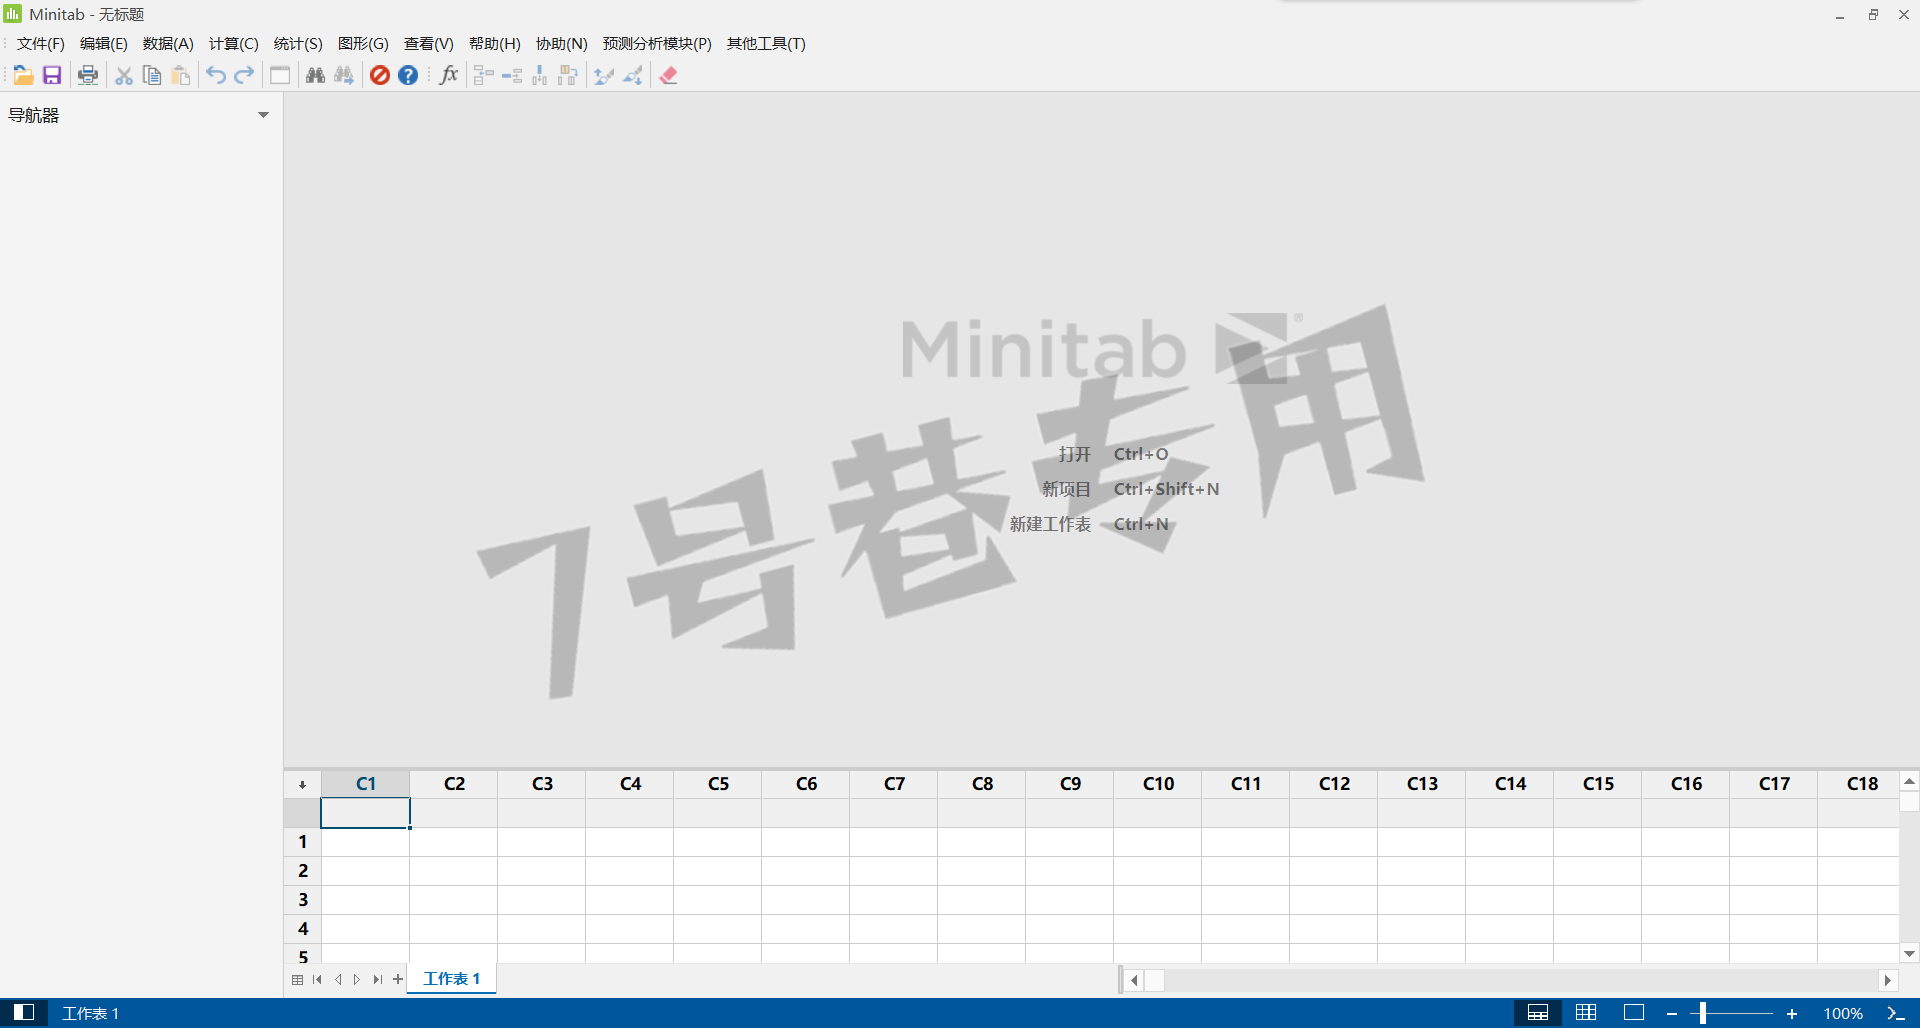Click the 打开 Ctrl+O shortcut link

pos(1113,454)
